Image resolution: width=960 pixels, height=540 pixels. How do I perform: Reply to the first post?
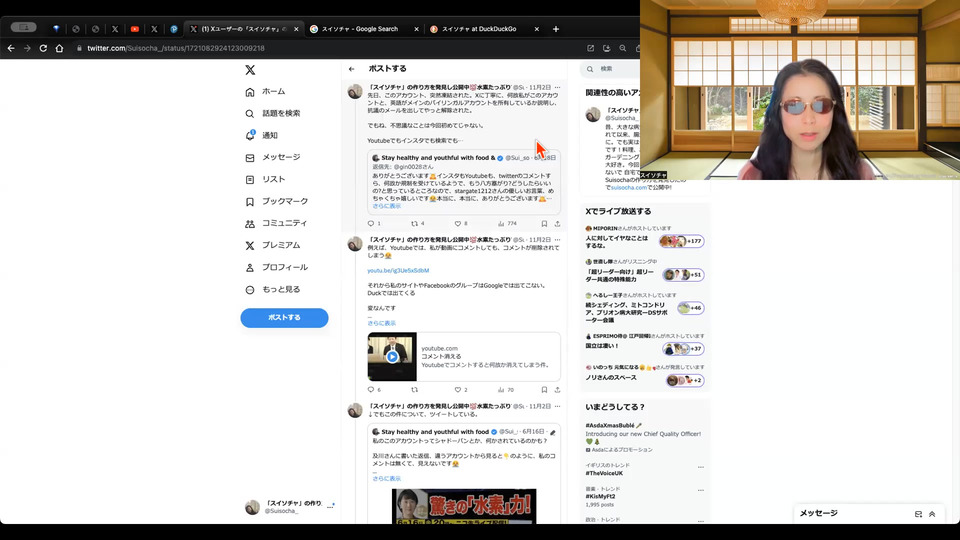click(x=371, y=223)
